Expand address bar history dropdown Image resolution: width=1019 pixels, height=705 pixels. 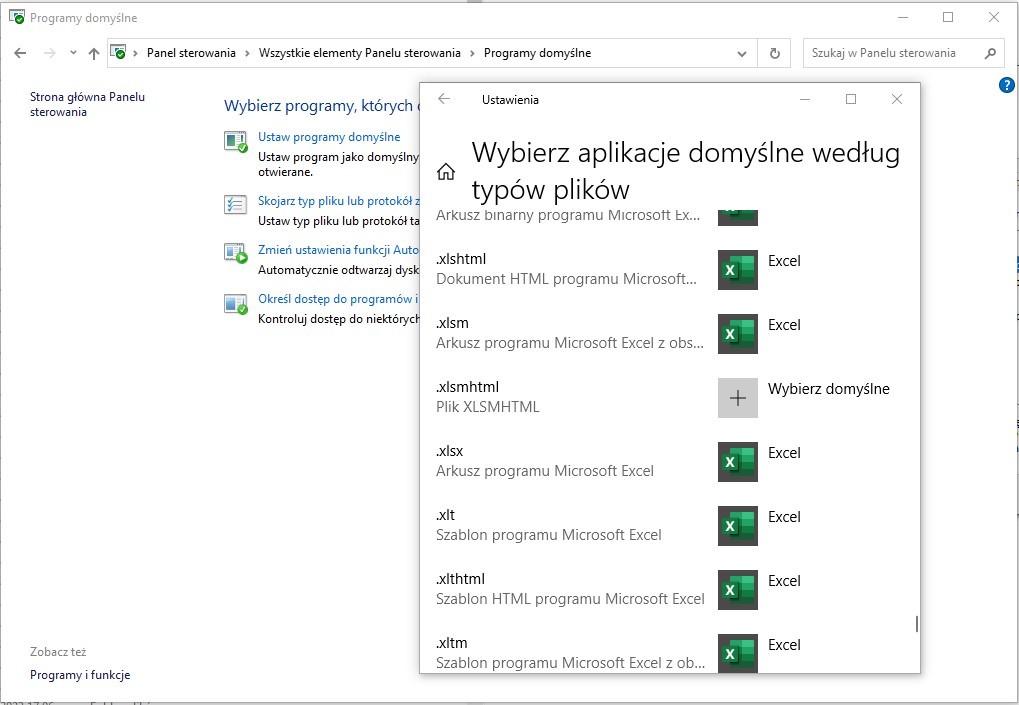point(742,53)
